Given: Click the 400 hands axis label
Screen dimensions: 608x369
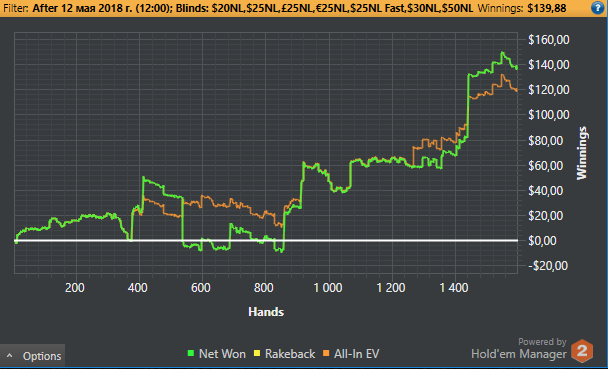Looking at the screenshot, I should [x=138, y=288].
